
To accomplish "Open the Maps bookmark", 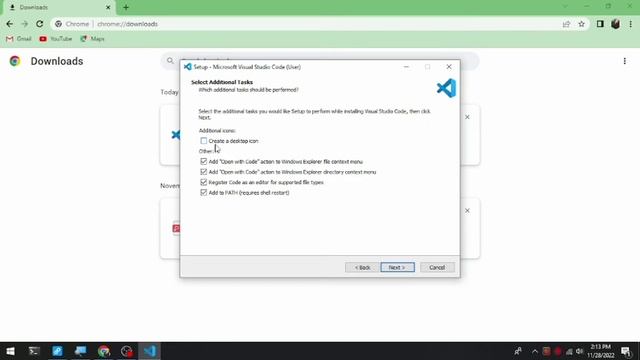I will (x=93, y=39).
